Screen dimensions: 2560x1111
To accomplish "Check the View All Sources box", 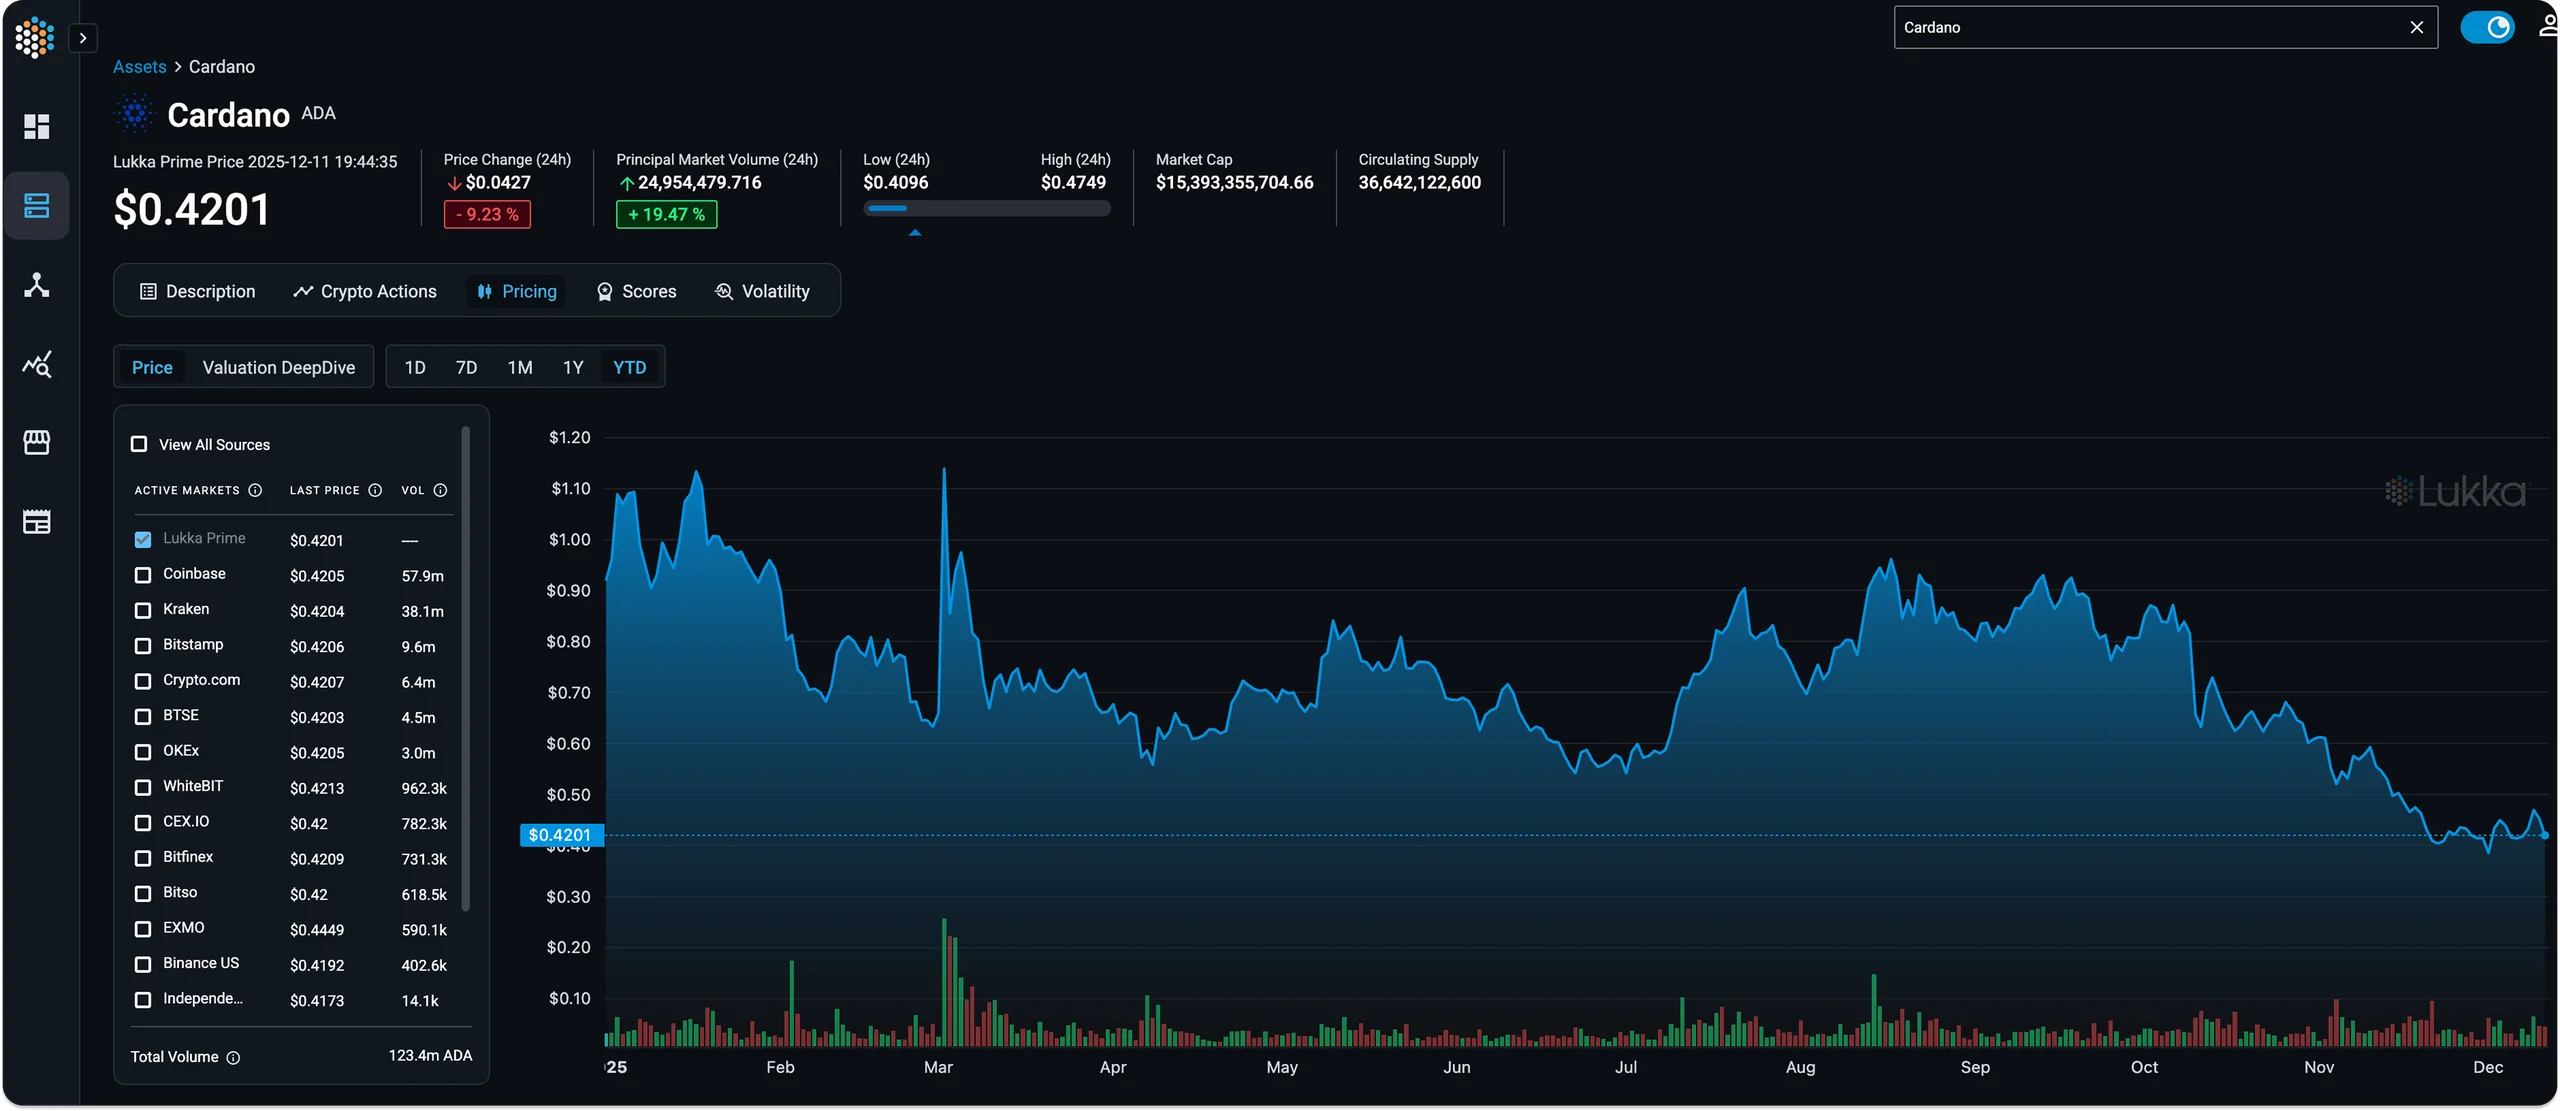I will point(139,444).
